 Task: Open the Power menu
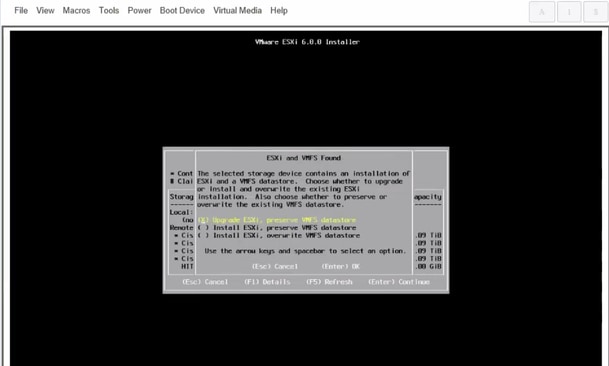click(x=139, y=10)
